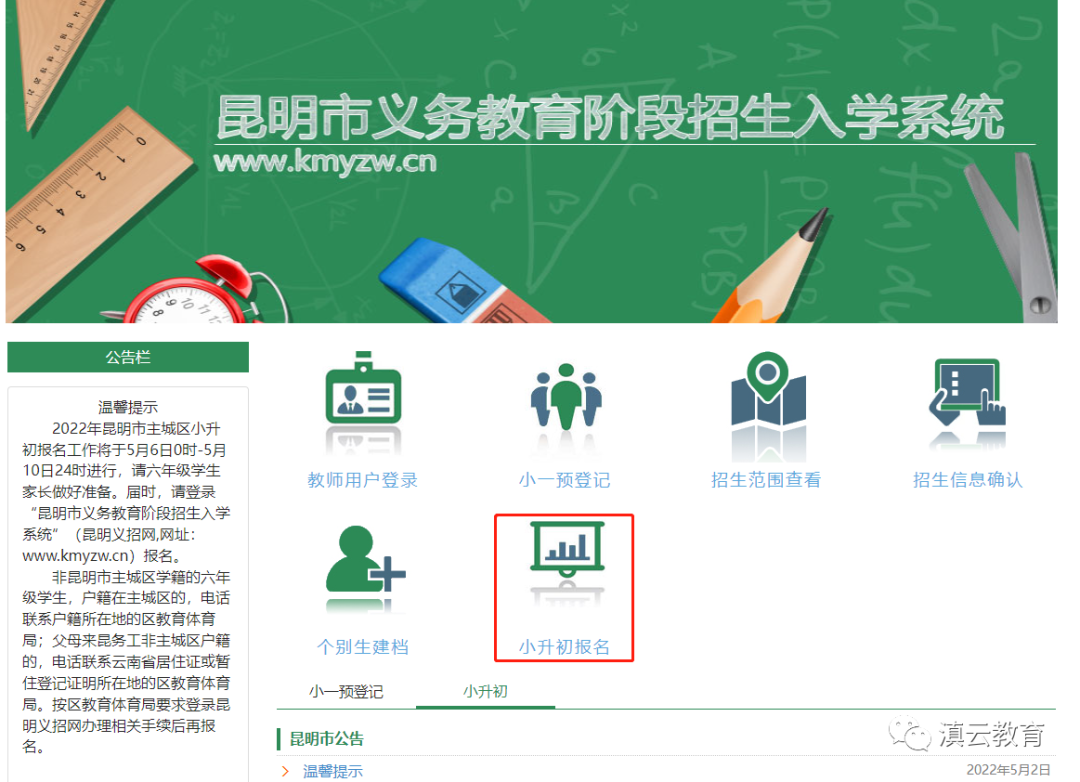Click the 2022年5月2日 announcement date
This screenshot has width=1080, height=782.
(1008, 770)
